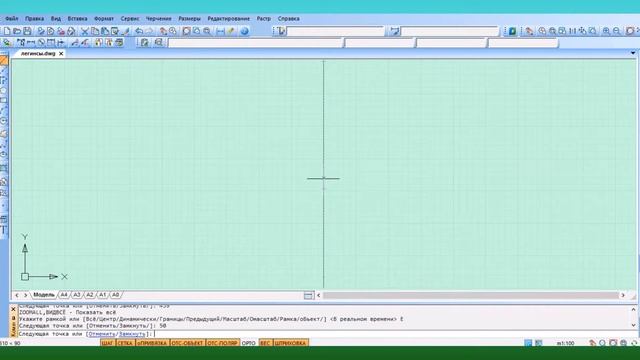This screenshot has width=640, height=360.
Task: Click the Pan hand icon
Action: pos(163,31)
